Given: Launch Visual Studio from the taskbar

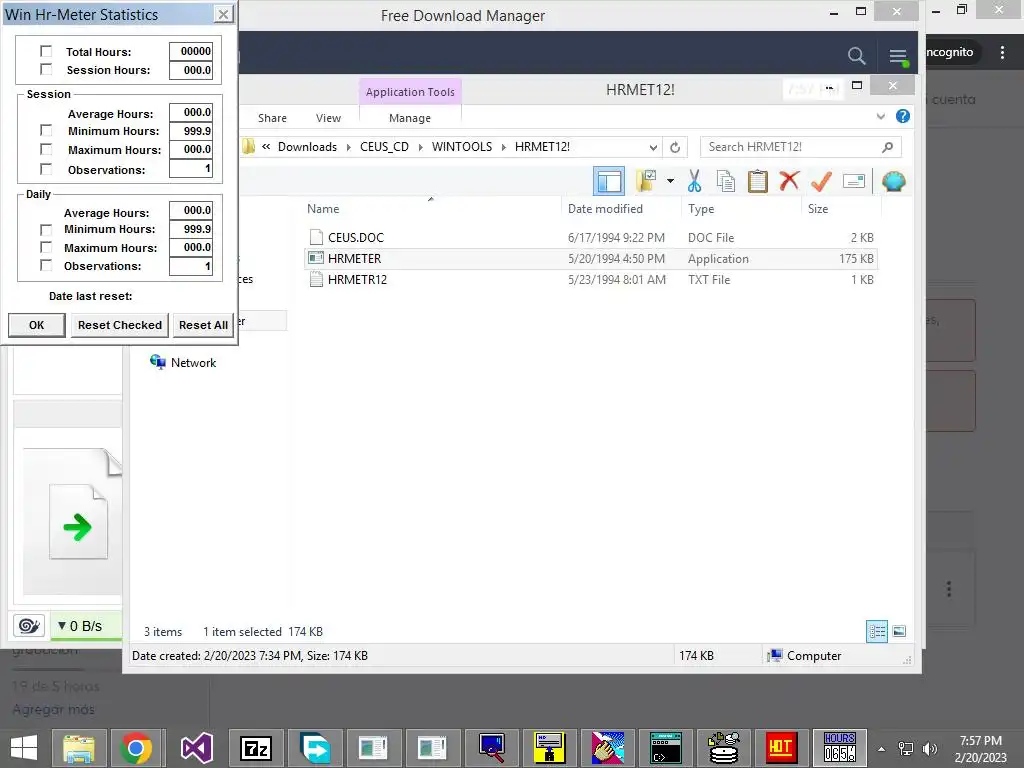Looking at the screenshot, I should coord(197,748).
